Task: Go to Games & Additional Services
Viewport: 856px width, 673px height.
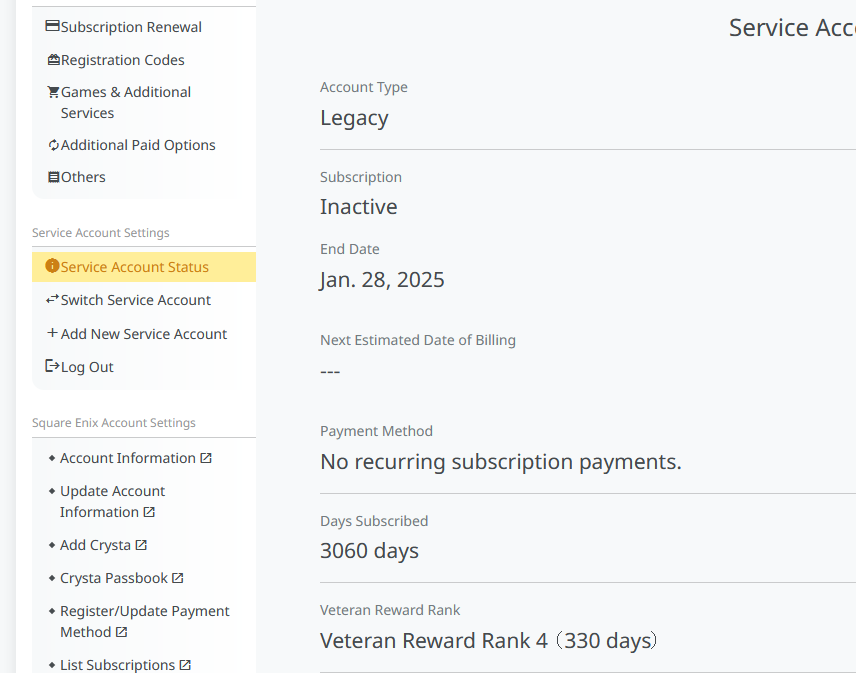Action: pyautogui.click(x=126, y=103)
